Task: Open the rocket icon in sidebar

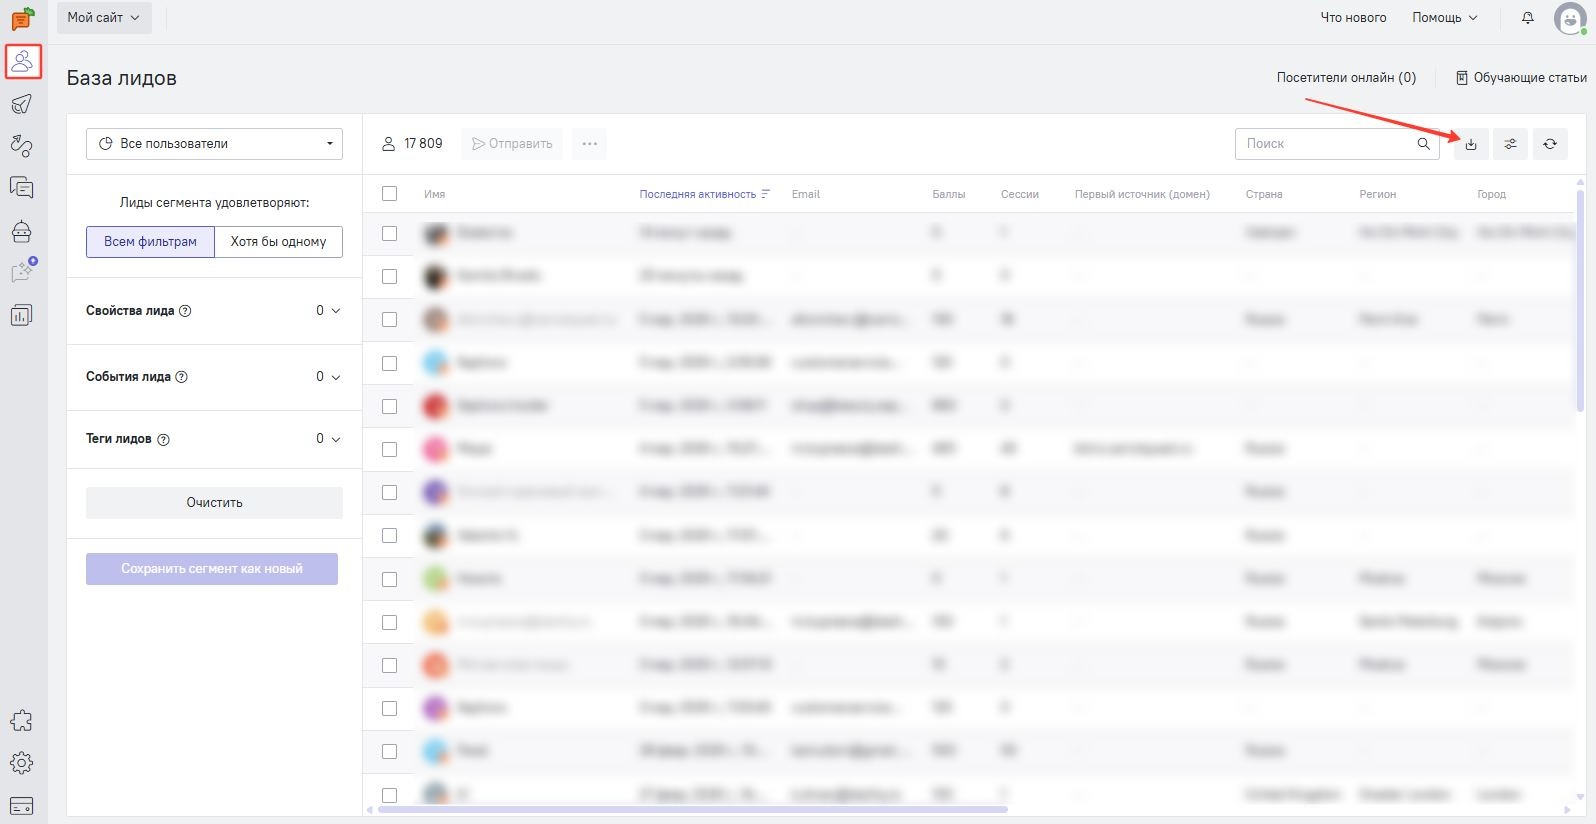Action: (21, 104)
